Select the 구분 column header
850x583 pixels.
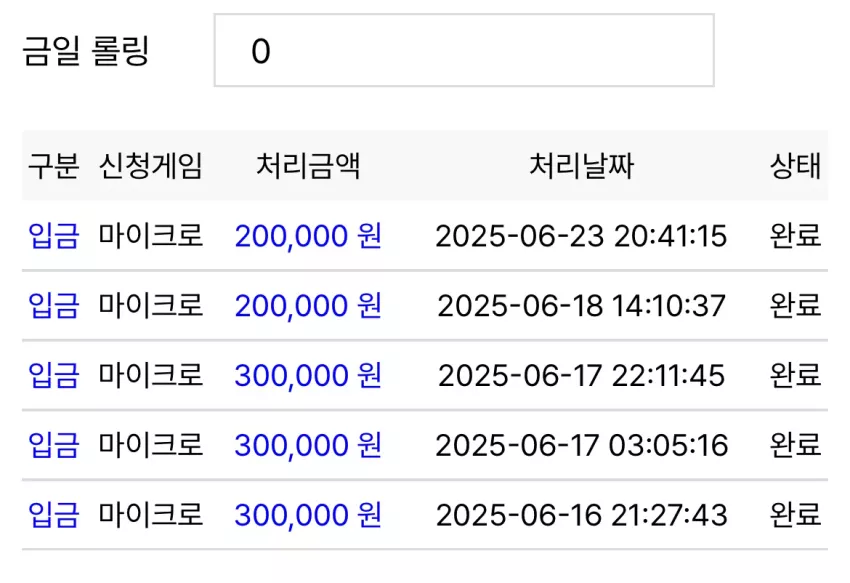coord(54,165)
